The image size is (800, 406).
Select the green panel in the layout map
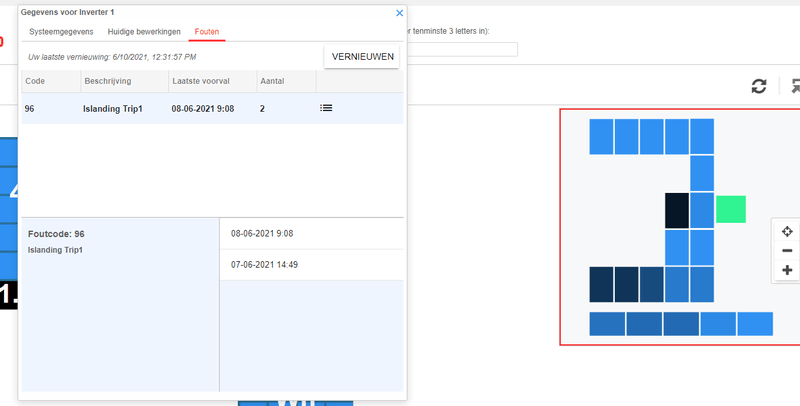click(731, 209)
